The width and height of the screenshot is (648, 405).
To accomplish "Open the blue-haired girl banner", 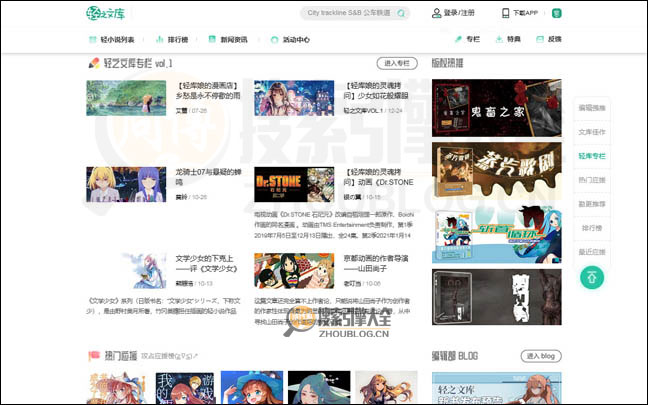I will (497, 234).
